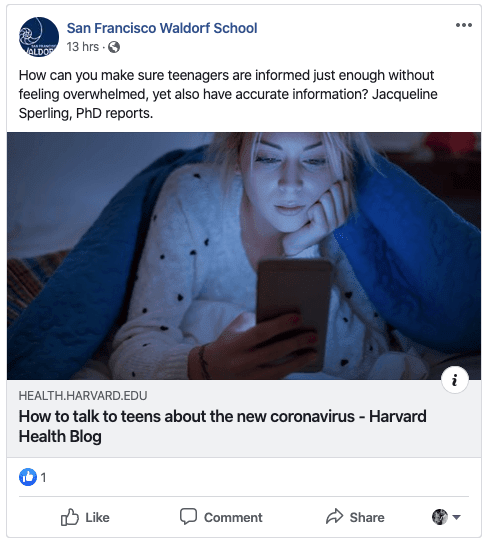Click the Like thumbs-up outline icon
The height and width of the screenshot is (544, 489).
click(x=70, y=517)
